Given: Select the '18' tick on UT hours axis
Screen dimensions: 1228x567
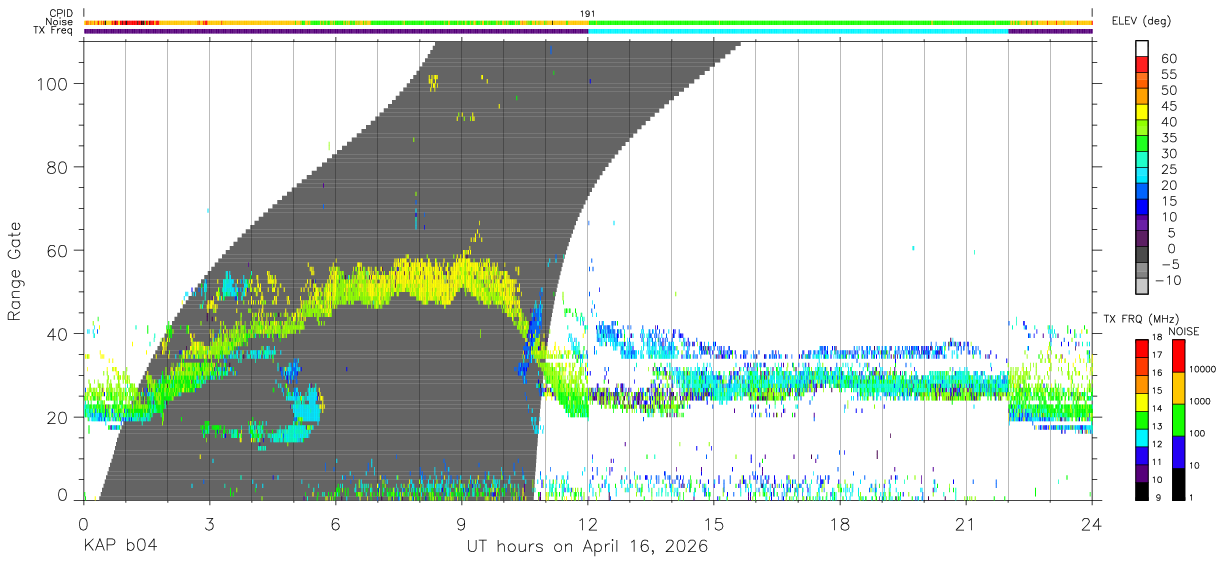Looking at the screenshot, I should [840, 524].
